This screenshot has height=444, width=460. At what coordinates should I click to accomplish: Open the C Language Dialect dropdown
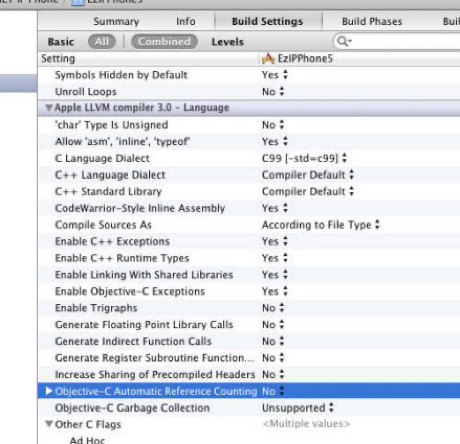pos(304,158)
